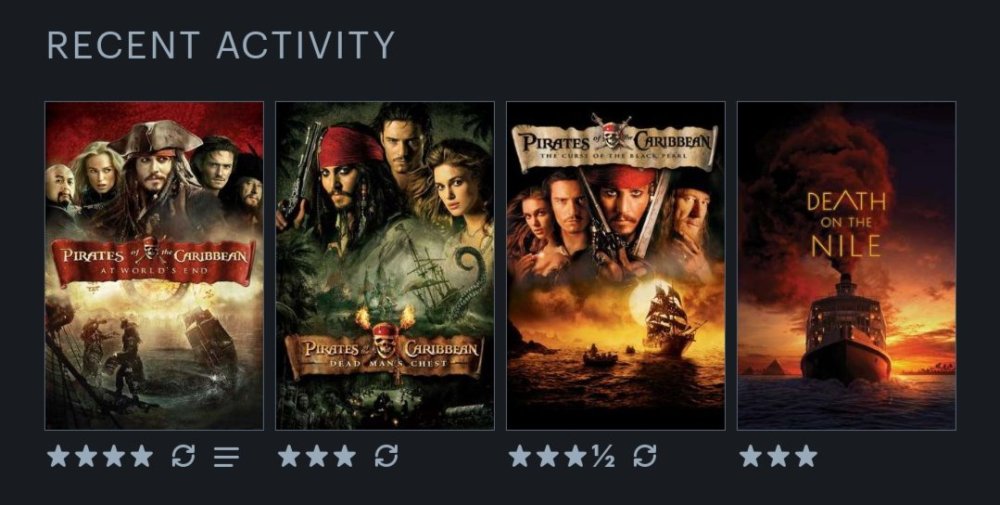Click the rewatch icon under Dead Man's Chest

[386, 456]
